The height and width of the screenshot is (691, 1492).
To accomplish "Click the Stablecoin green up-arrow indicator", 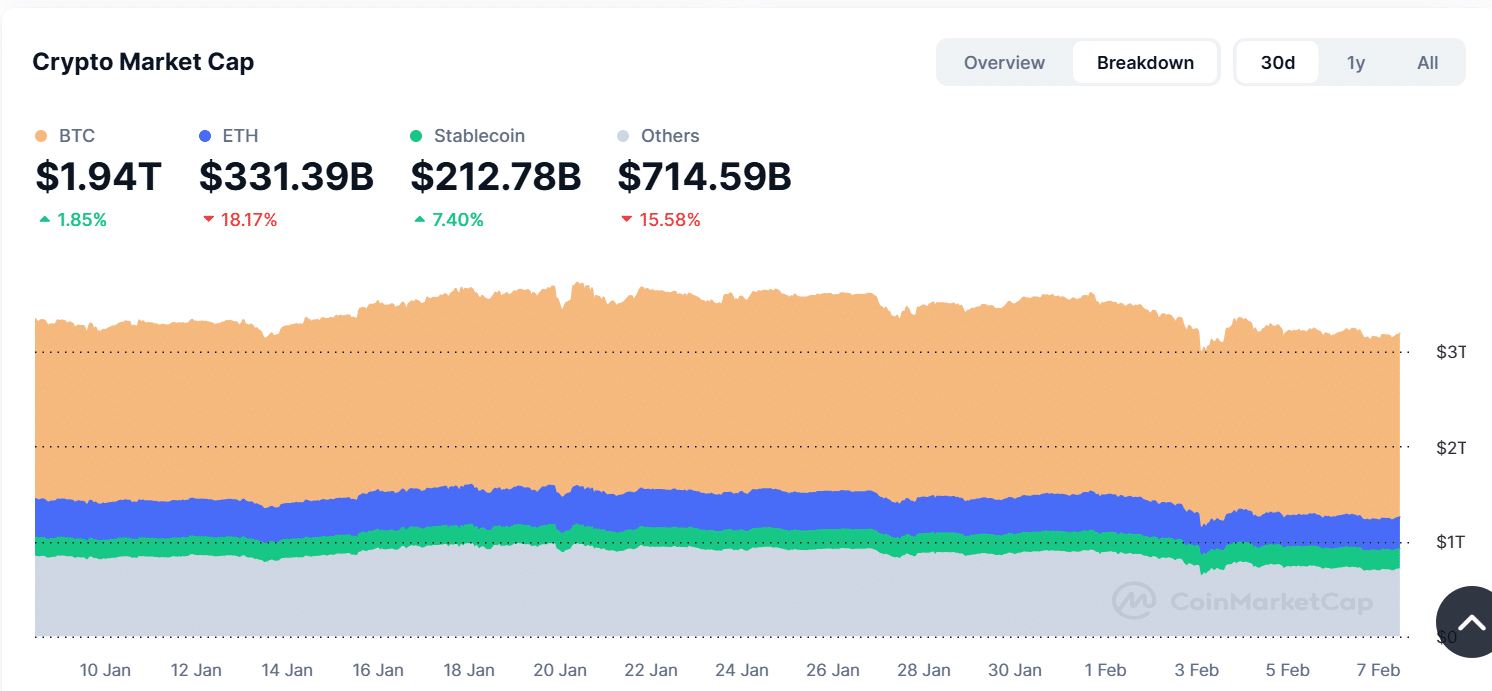I will [x=420, y=220].
